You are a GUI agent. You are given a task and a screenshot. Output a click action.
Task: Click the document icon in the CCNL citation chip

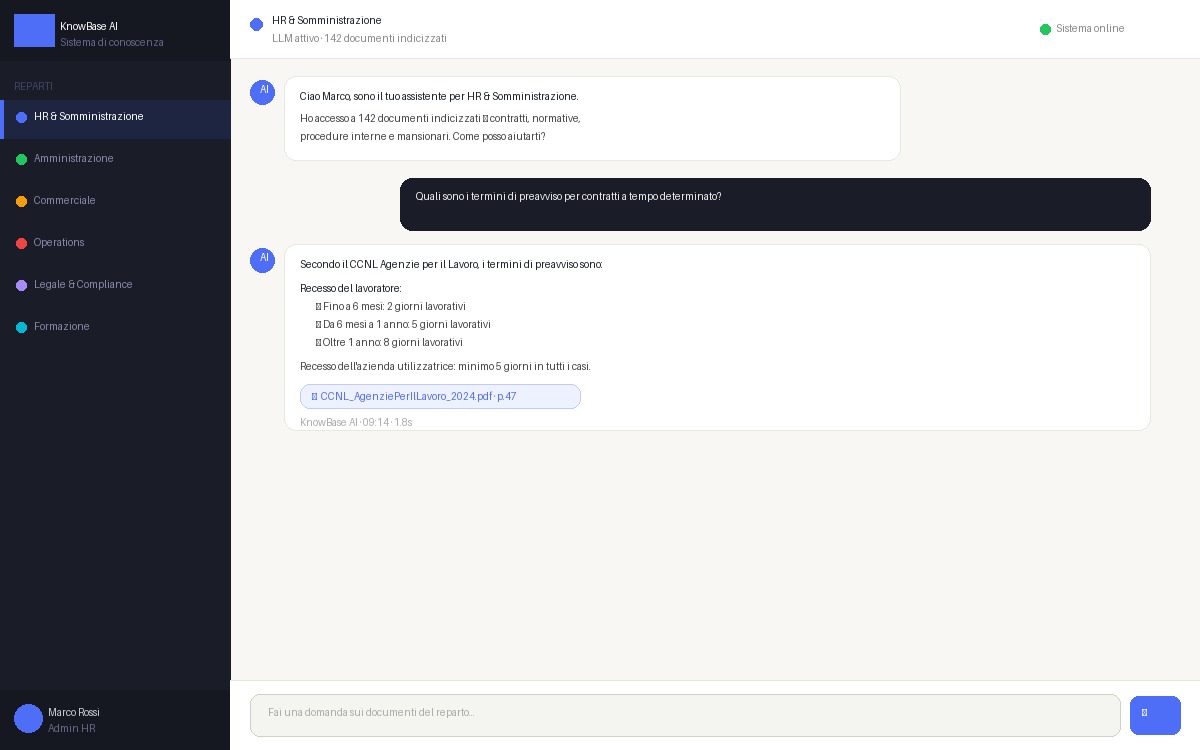314,397
